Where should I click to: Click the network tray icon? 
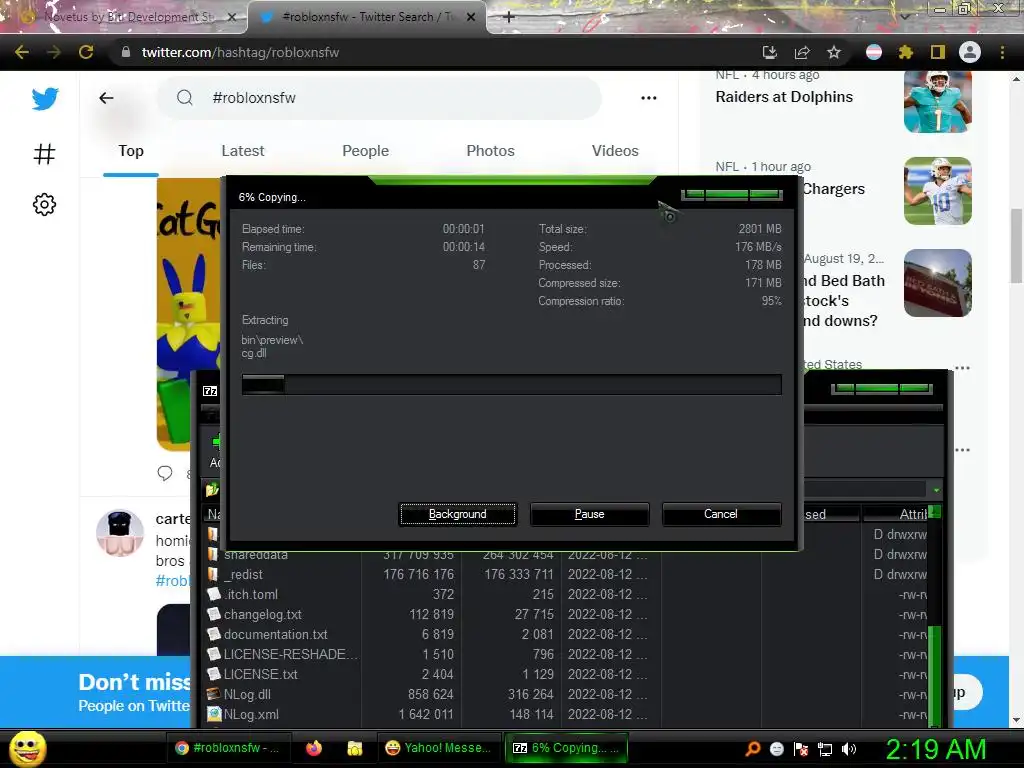coord(825,749)
